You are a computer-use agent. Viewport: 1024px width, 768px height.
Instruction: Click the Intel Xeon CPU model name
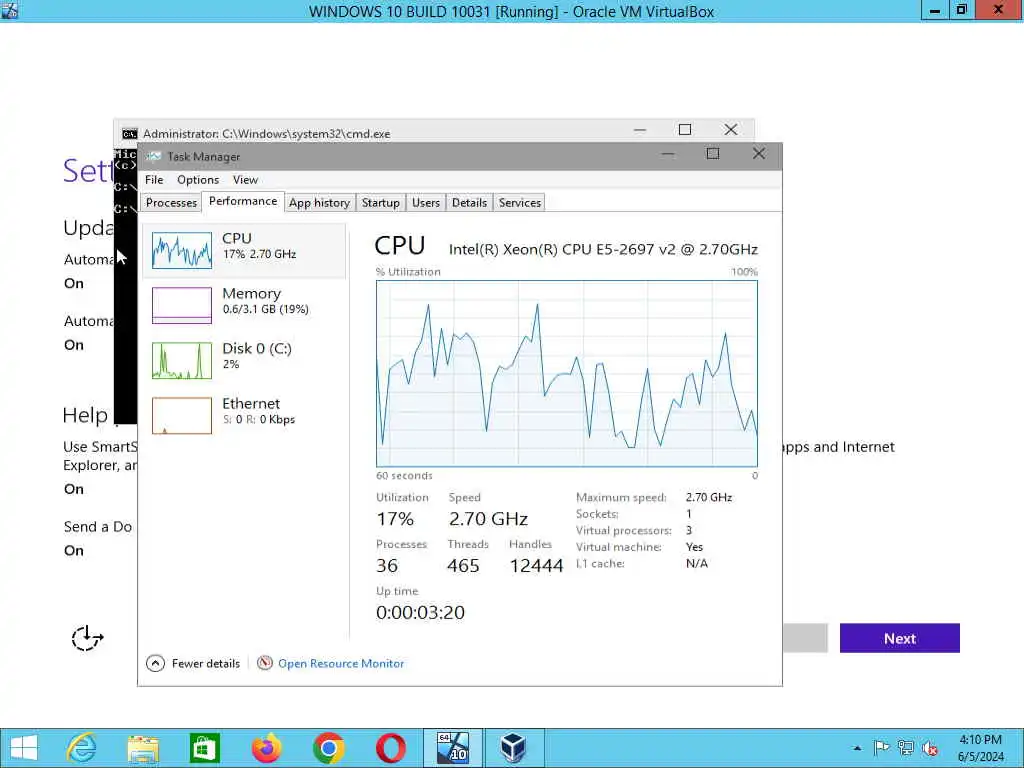[x=603, y=249]
